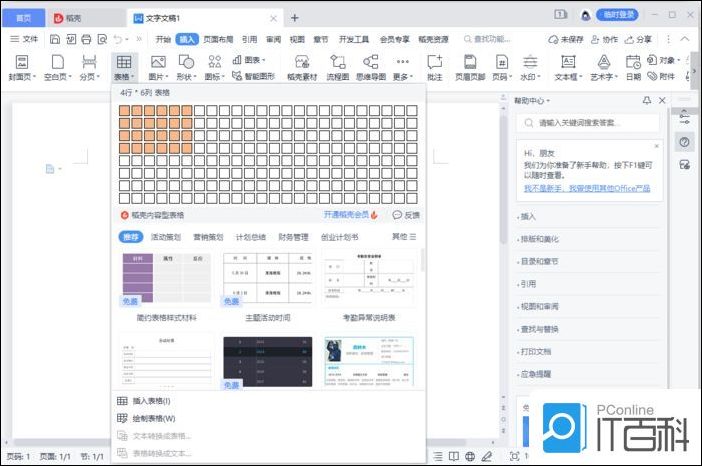Click the 开通稻壳会员 membership link

pyautogui.click(x=350, y=214)
